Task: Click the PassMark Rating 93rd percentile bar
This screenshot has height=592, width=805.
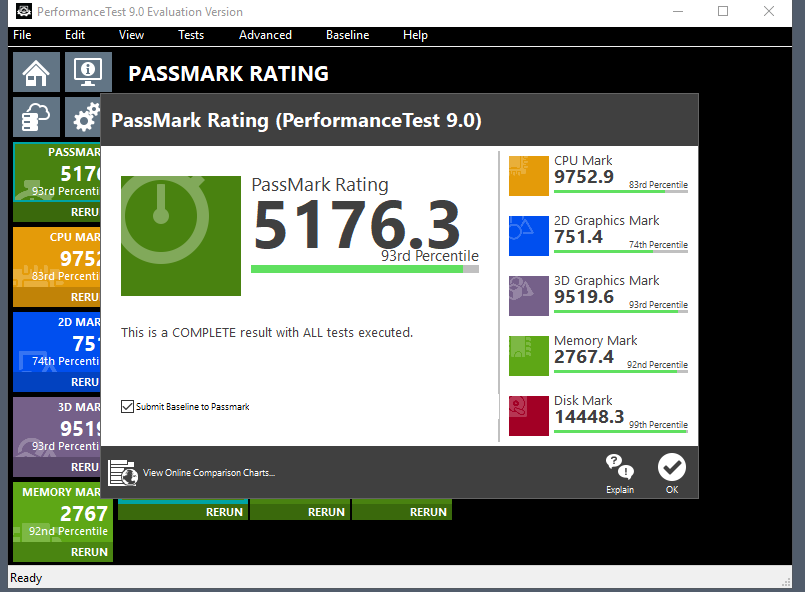Action: coord(365,269)
